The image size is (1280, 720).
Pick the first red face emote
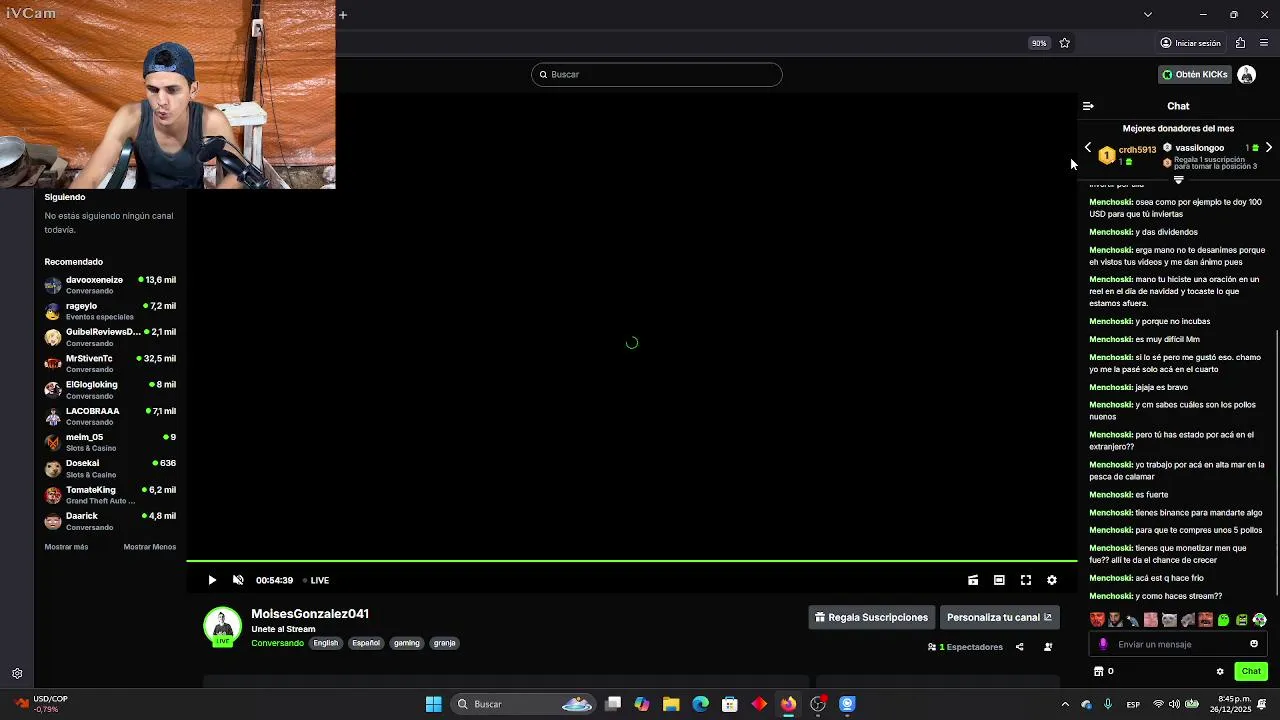click(x=1097, y=620)
